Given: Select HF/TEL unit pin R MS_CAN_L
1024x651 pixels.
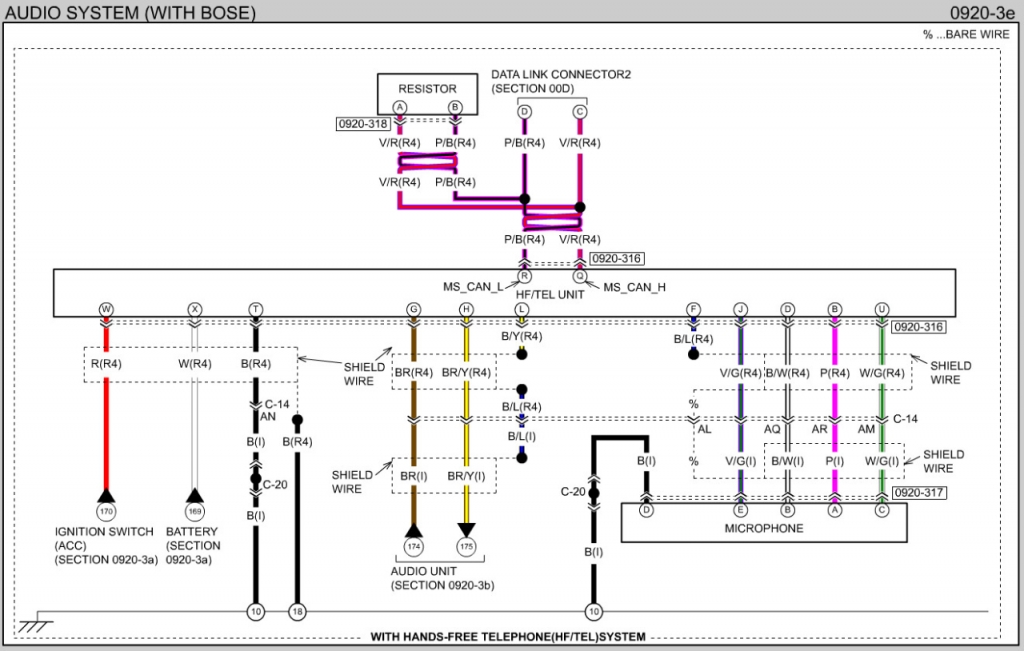Looking at the screenshot, I should click(x=524, y=277).
